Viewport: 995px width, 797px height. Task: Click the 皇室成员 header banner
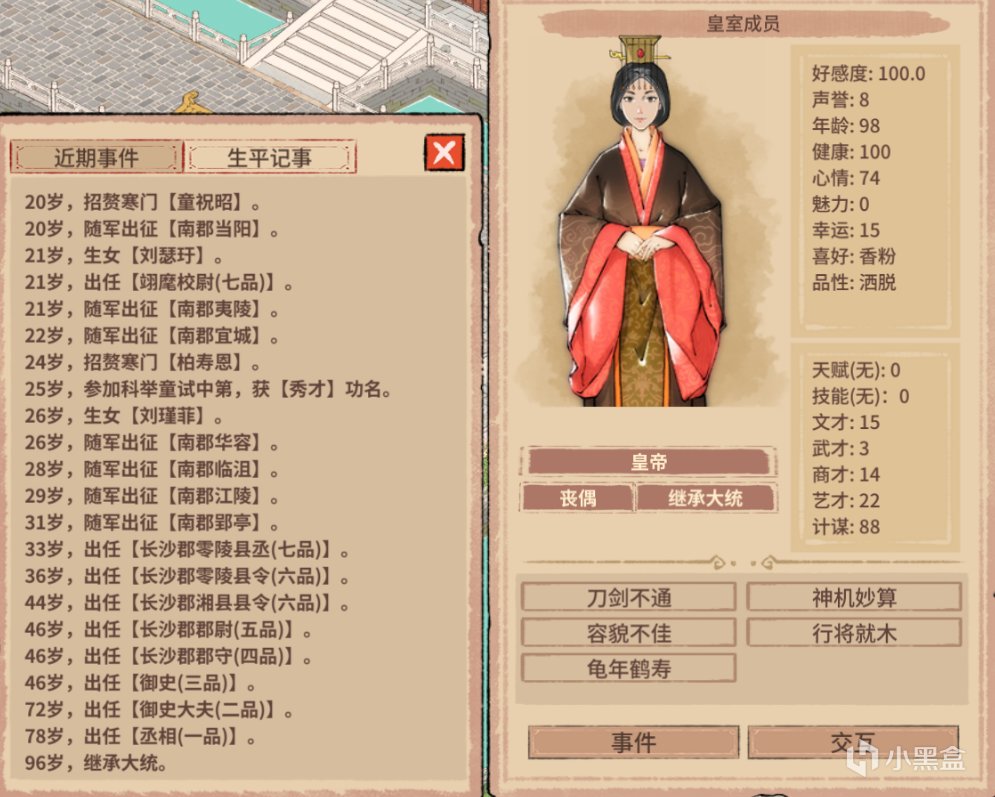click(744, 23)
